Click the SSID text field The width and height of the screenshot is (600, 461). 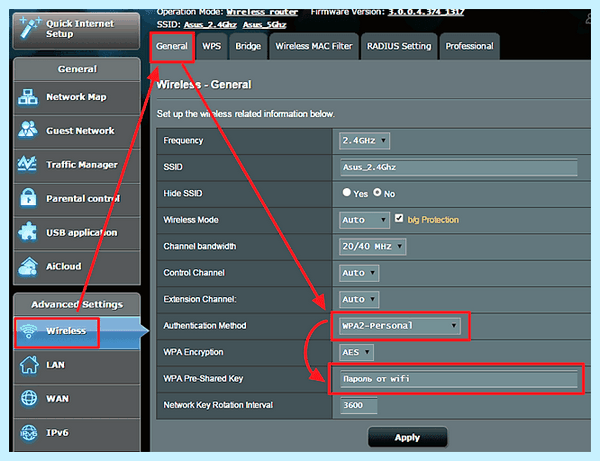459,168
